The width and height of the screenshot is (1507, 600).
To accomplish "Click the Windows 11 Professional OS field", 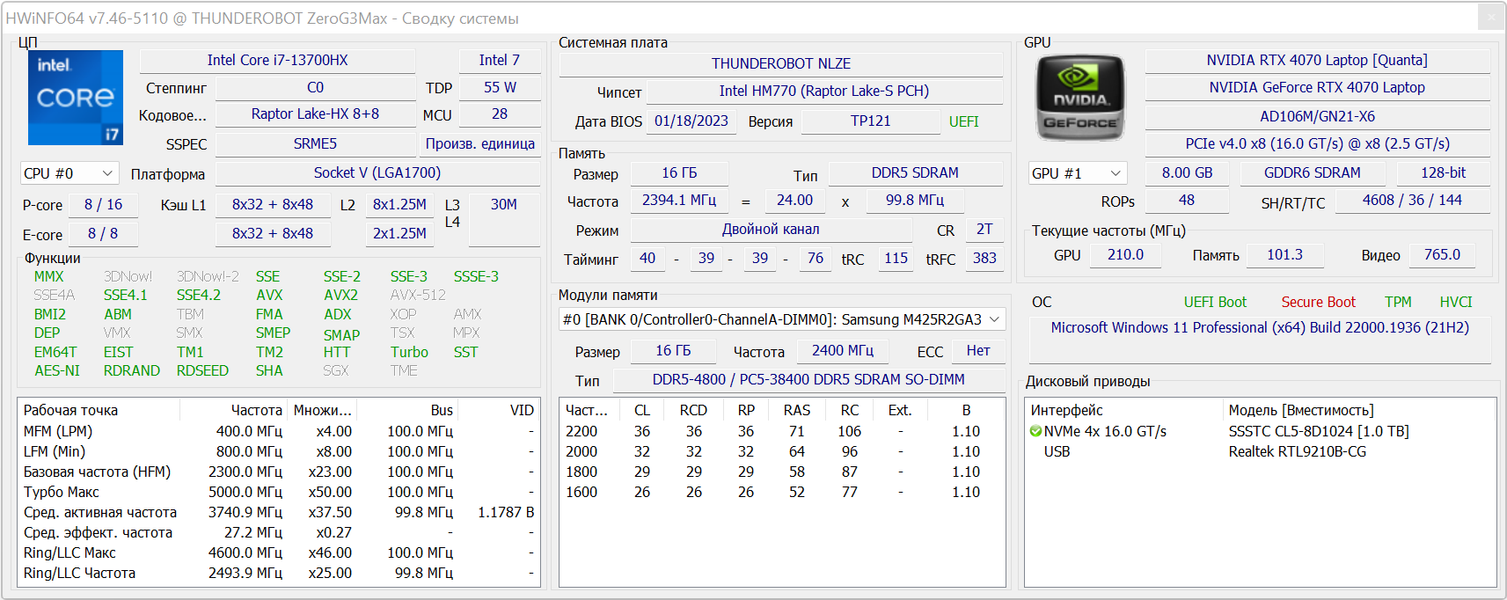I will [x=1259, y=328].
